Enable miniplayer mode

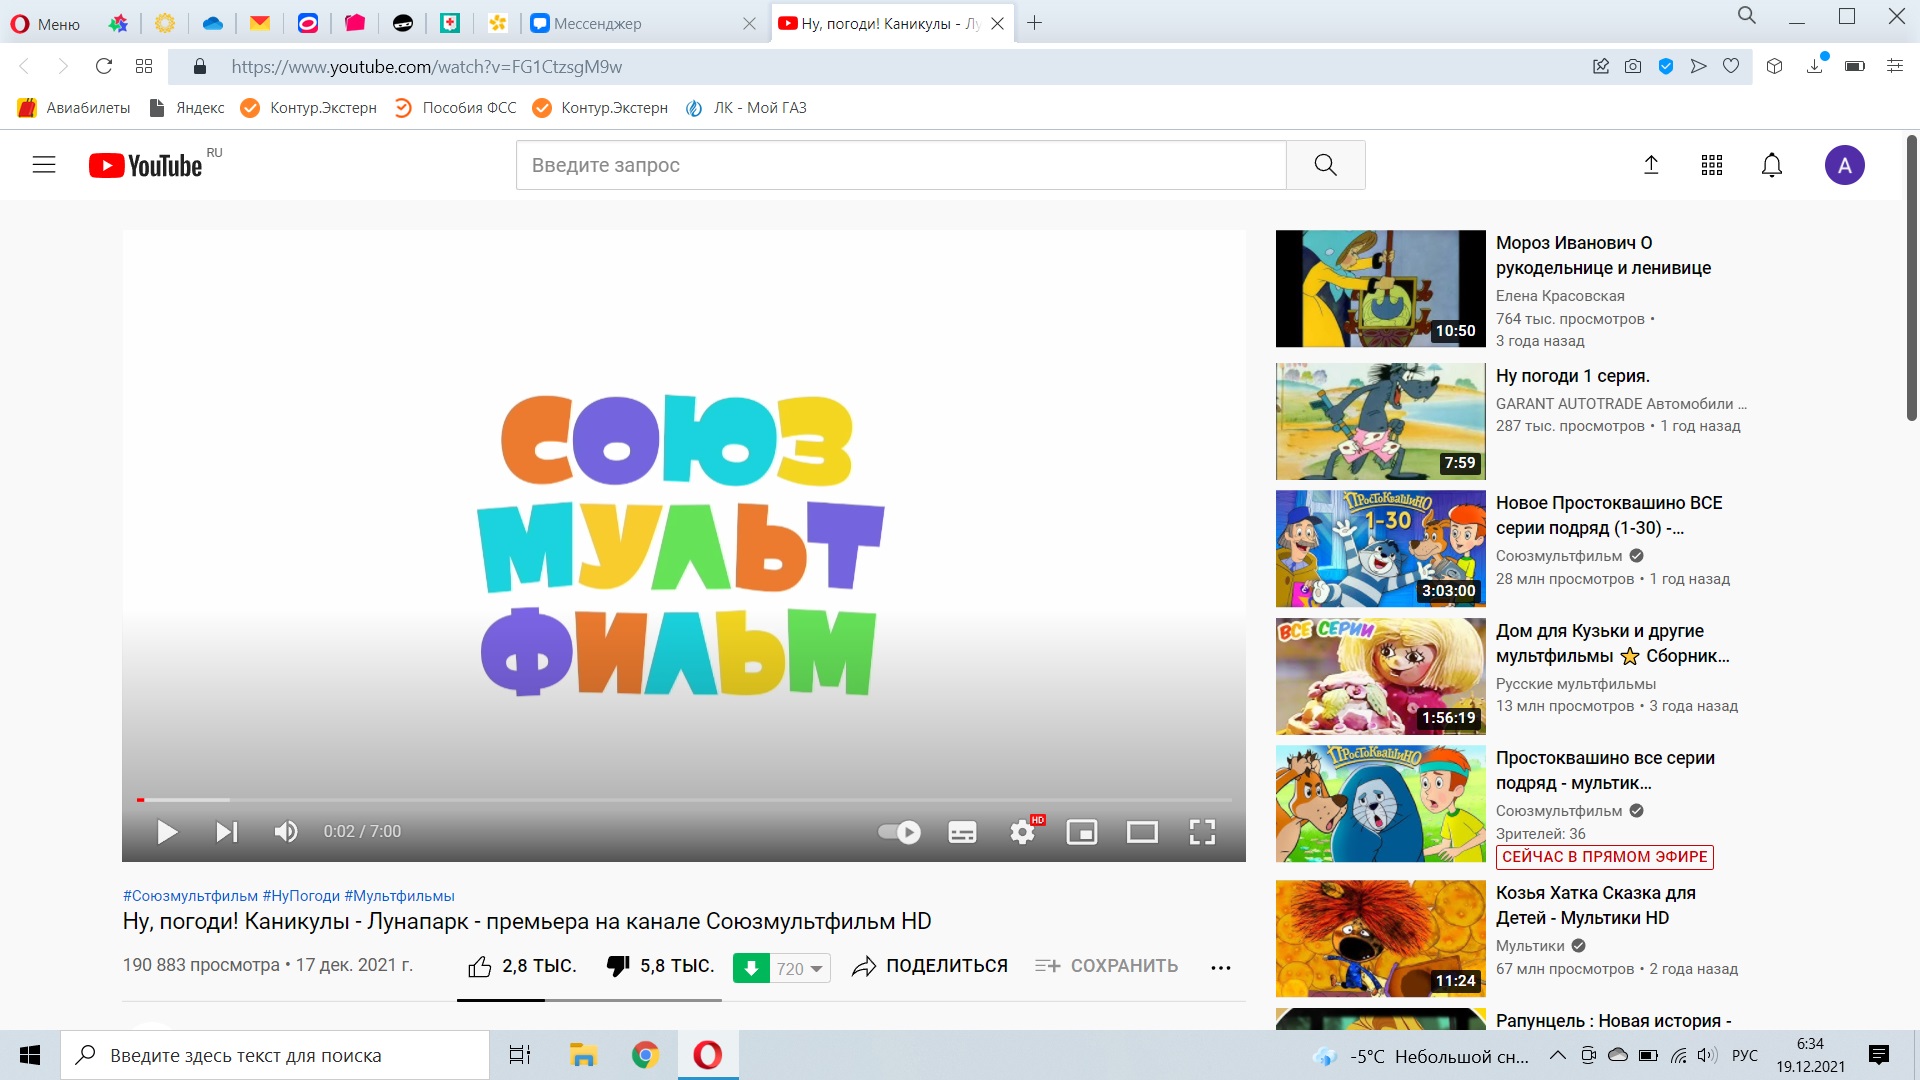[1082, 832]
